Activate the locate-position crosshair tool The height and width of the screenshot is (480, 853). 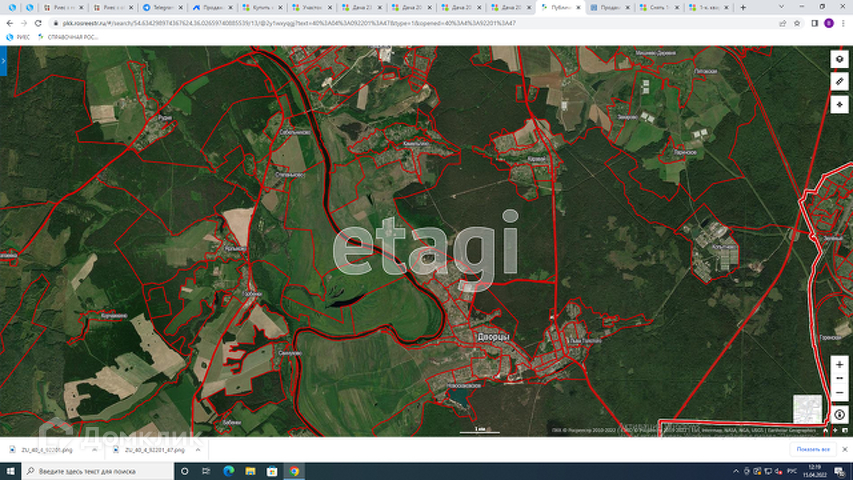(839, 104)
